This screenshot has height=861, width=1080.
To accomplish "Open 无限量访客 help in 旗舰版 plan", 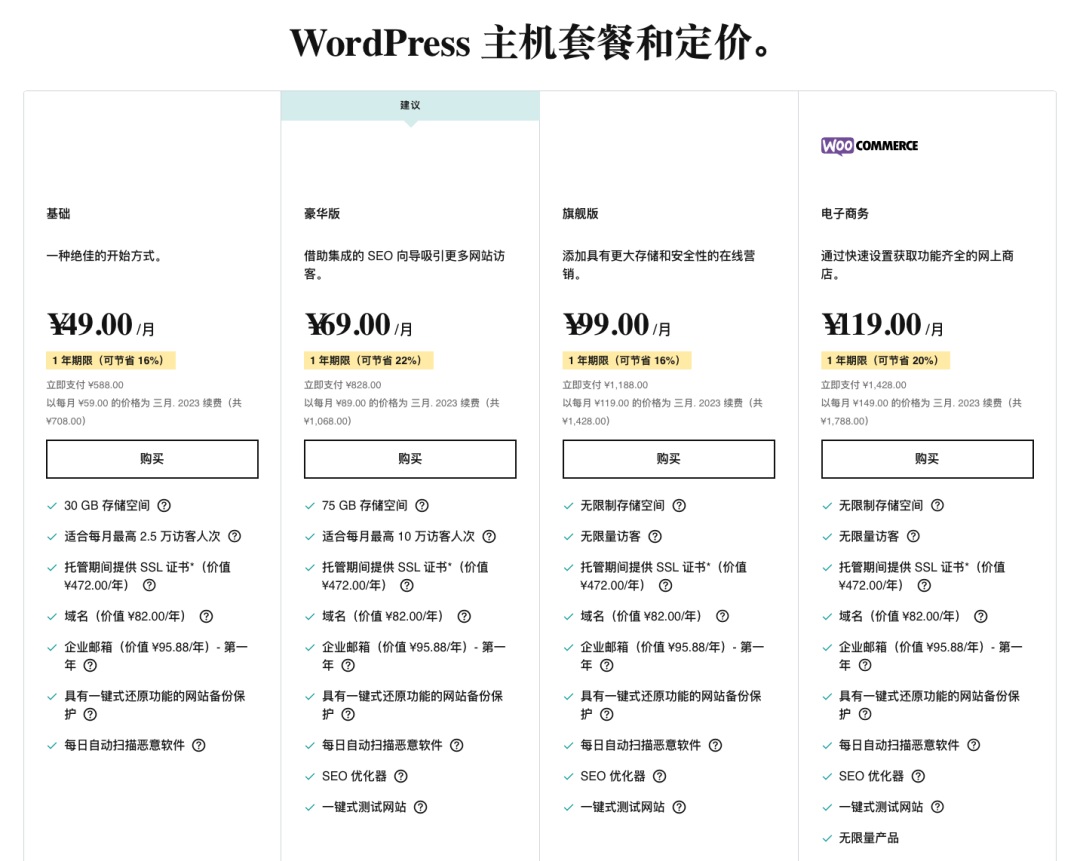I will click(x=655, y=536).
